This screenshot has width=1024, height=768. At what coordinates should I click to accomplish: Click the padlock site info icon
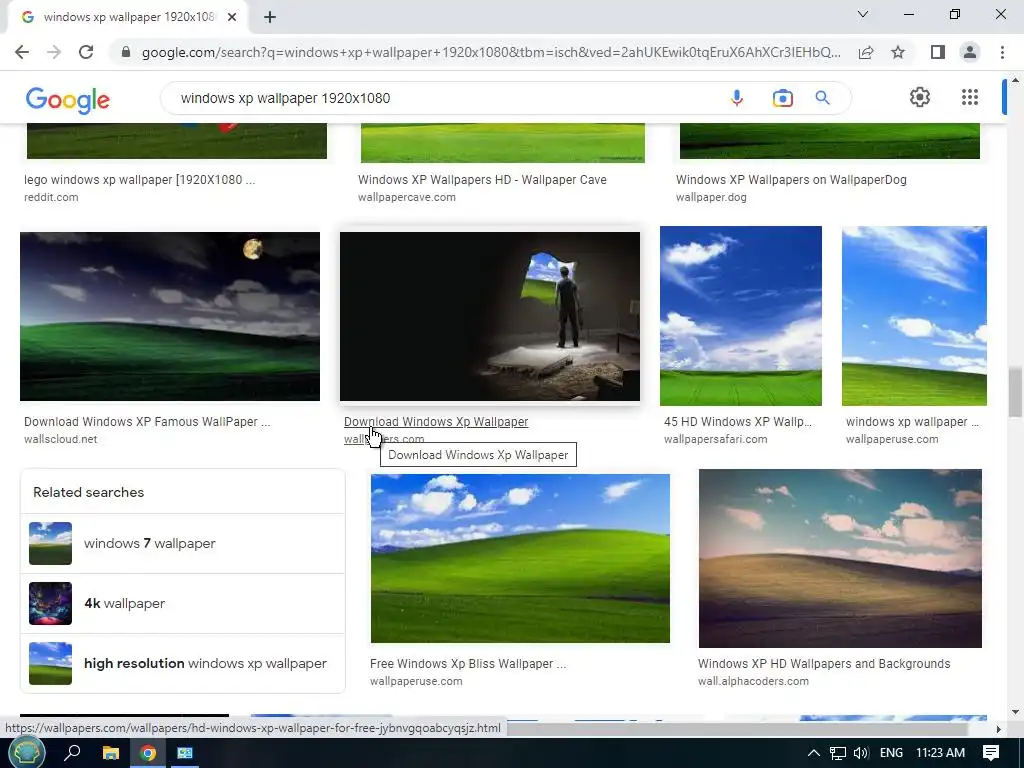[x=126, y=52]
